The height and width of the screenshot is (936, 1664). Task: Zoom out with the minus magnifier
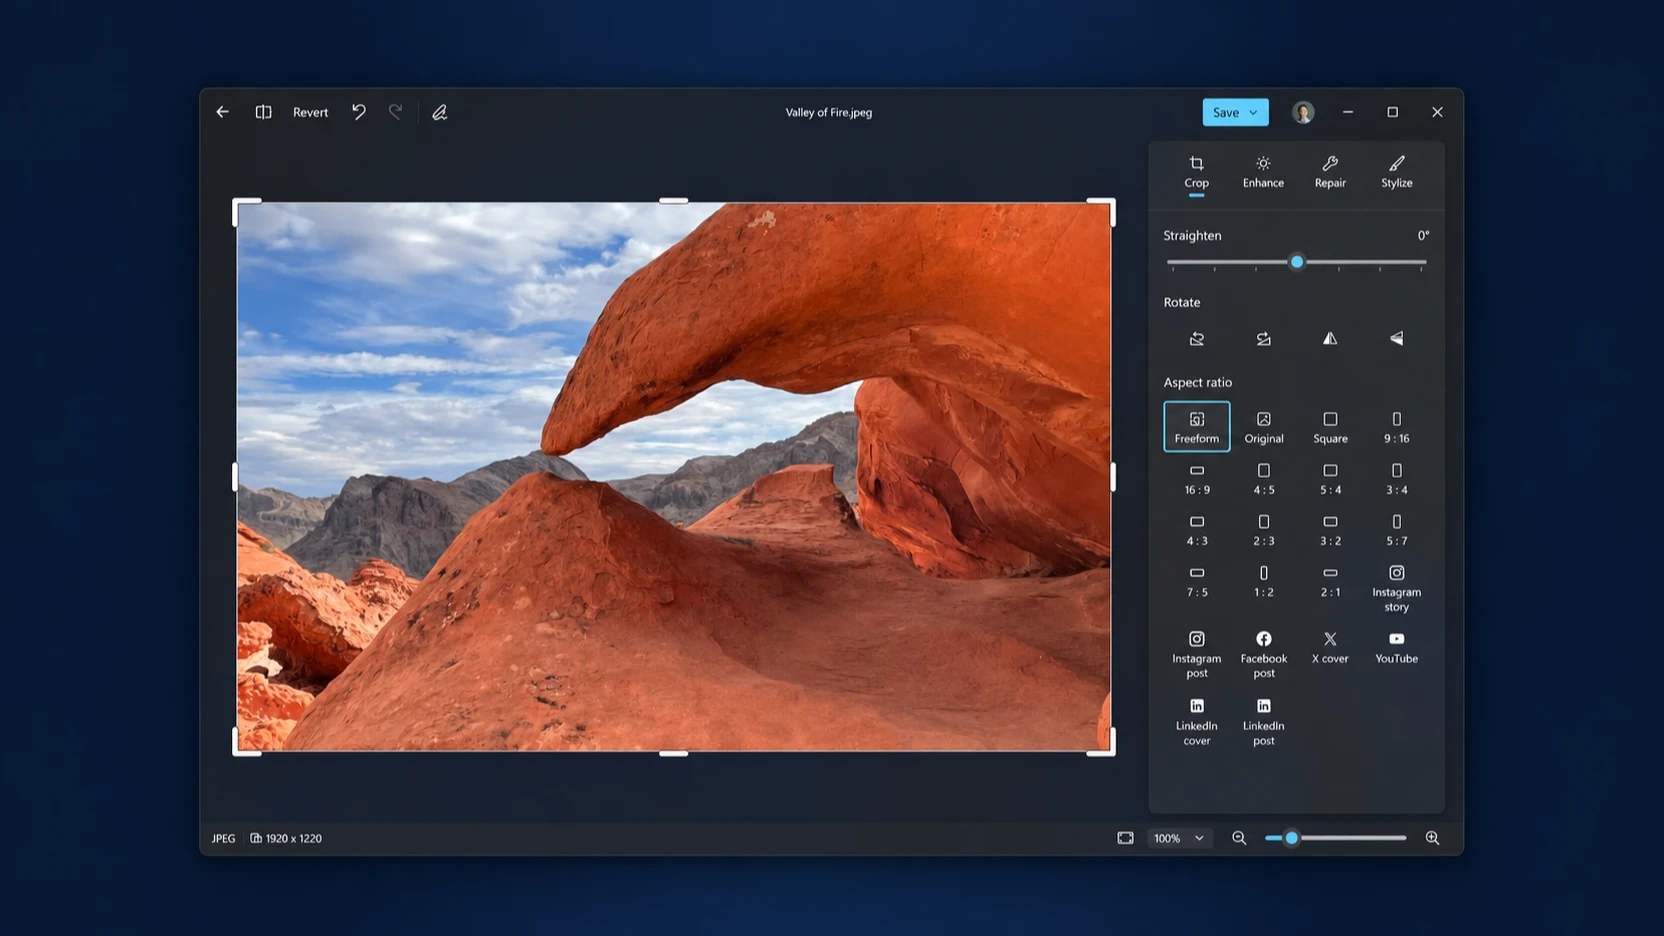[1239, 838]
